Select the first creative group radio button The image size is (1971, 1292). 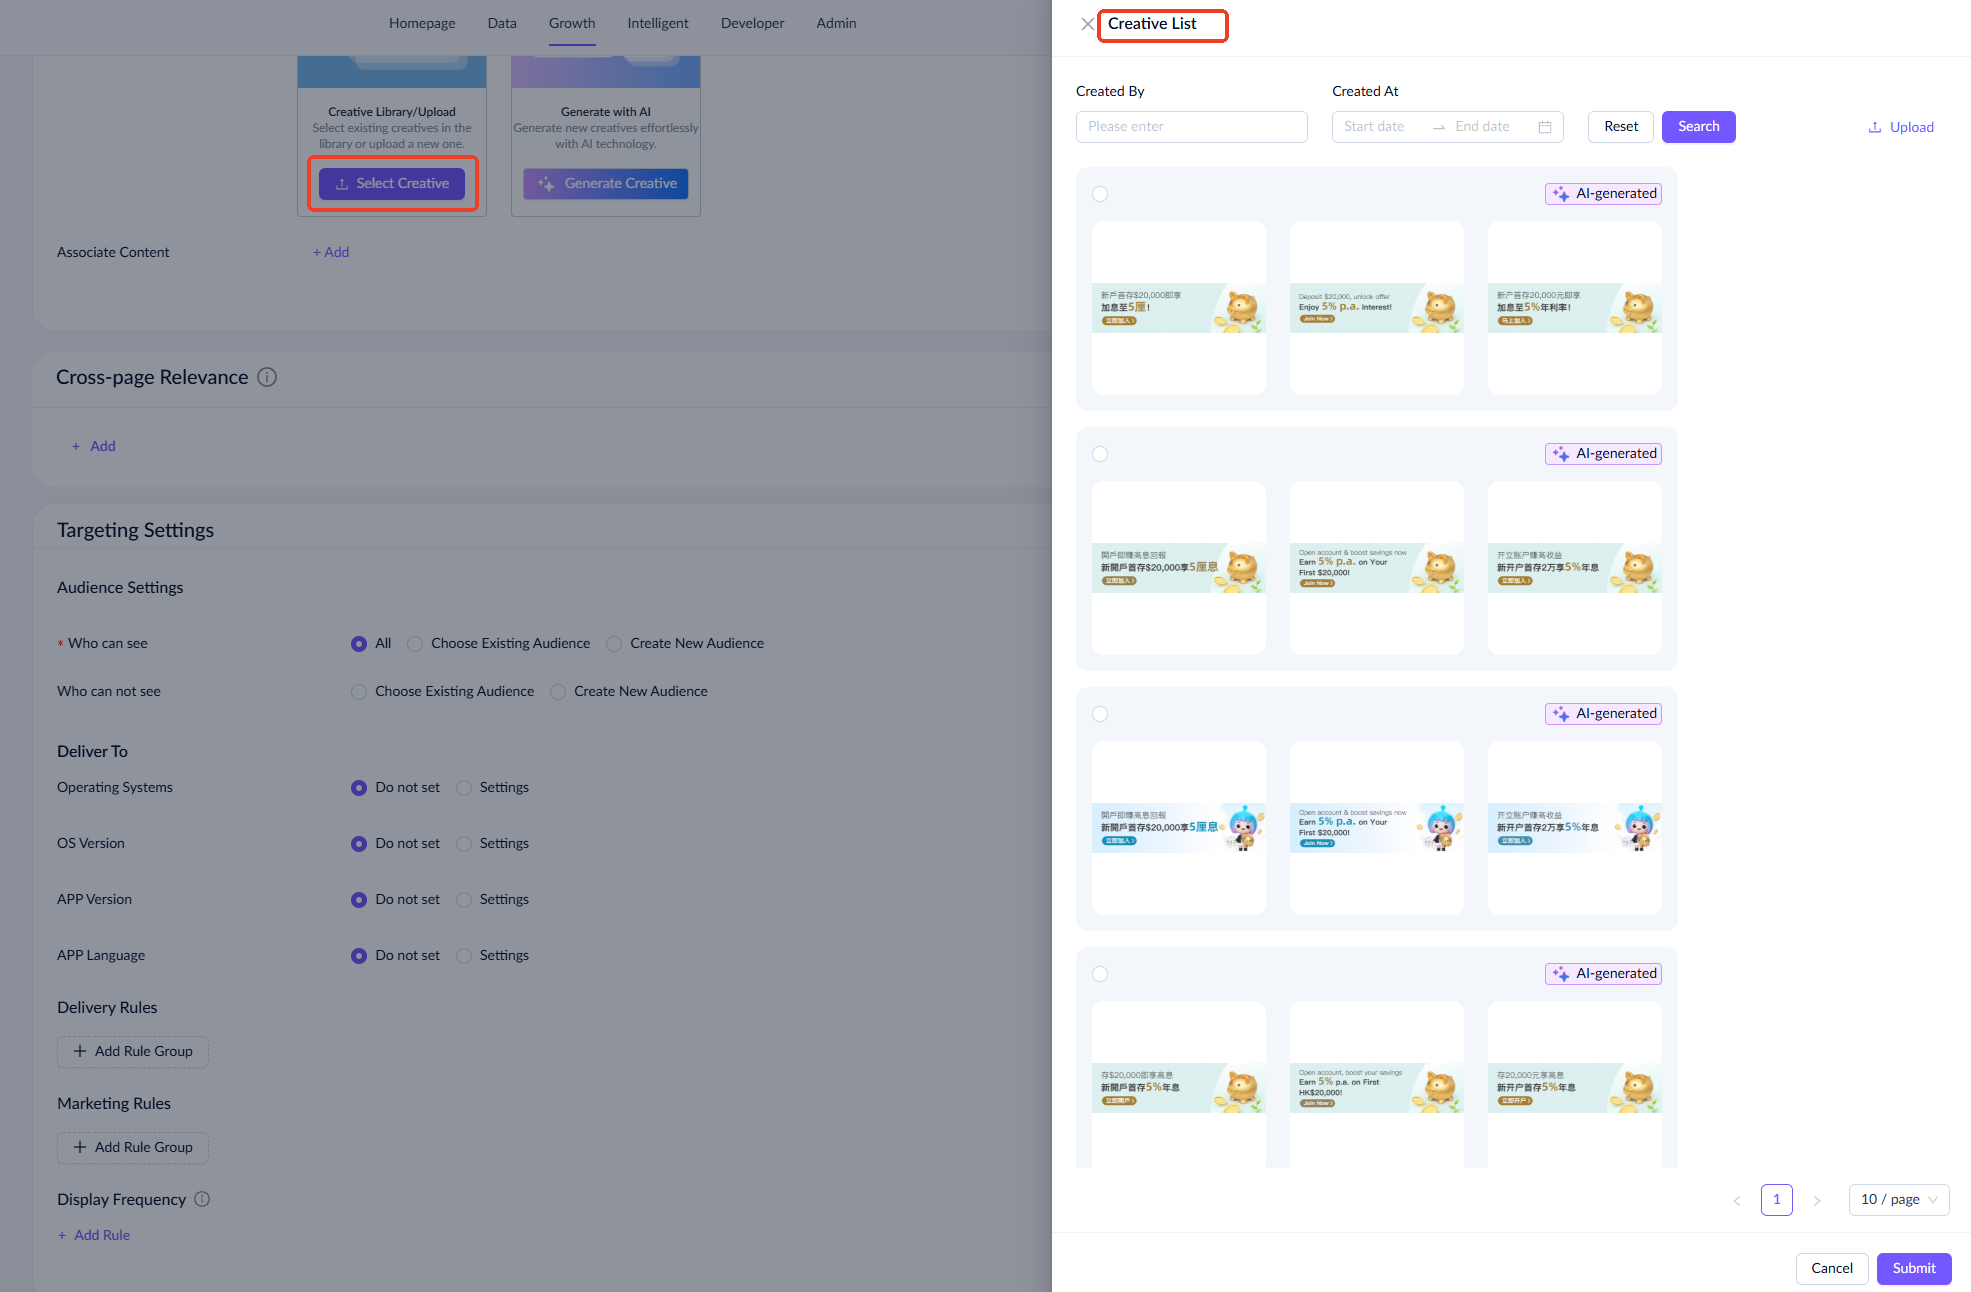pos(1100,194)
